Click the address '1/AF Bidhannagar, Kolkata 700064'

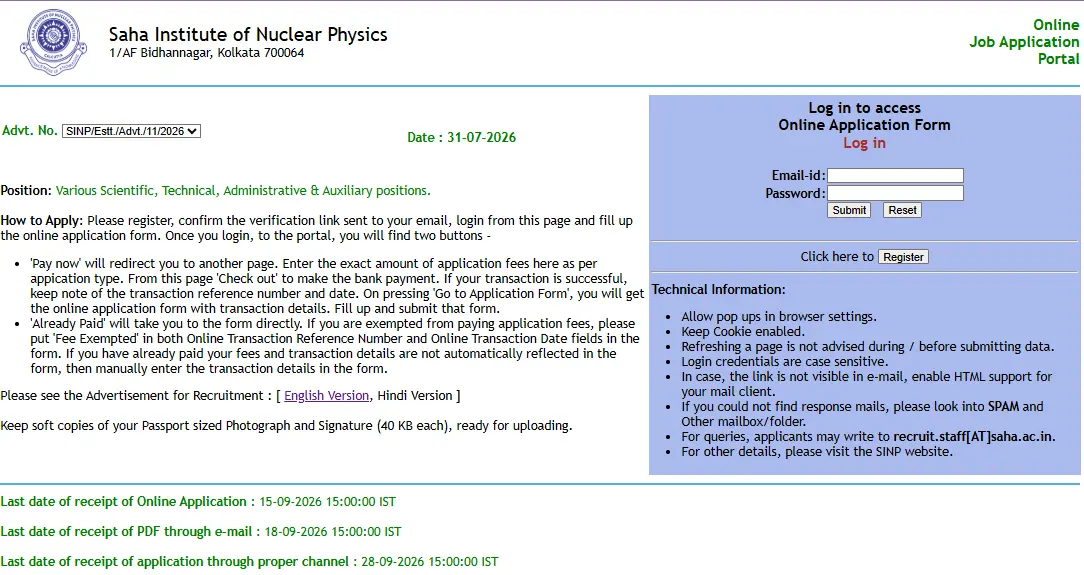207,53
